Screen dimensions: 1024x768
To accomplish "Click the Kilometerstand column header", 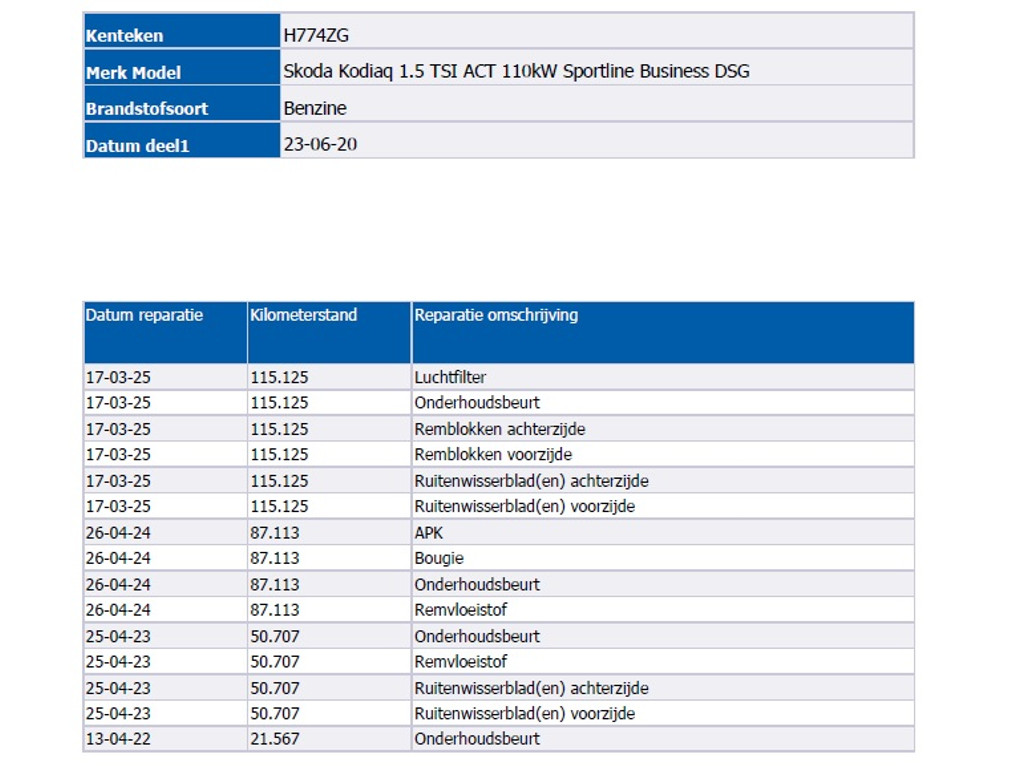I will 304,315.
